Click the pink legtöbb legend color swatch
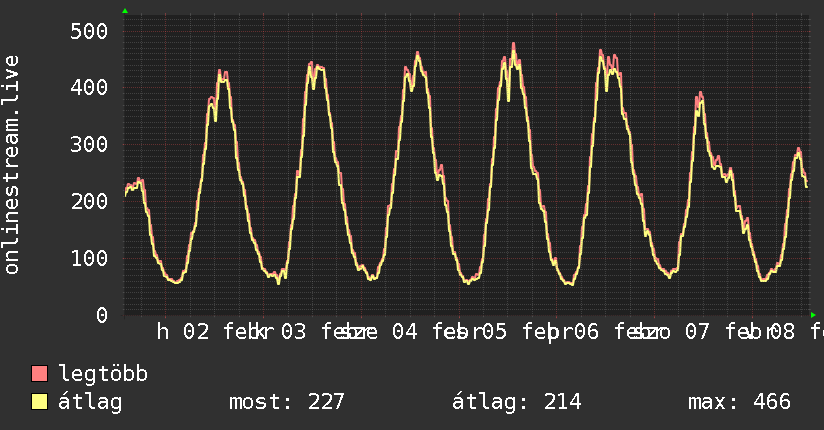824x430 pixels. coord(40,374)
